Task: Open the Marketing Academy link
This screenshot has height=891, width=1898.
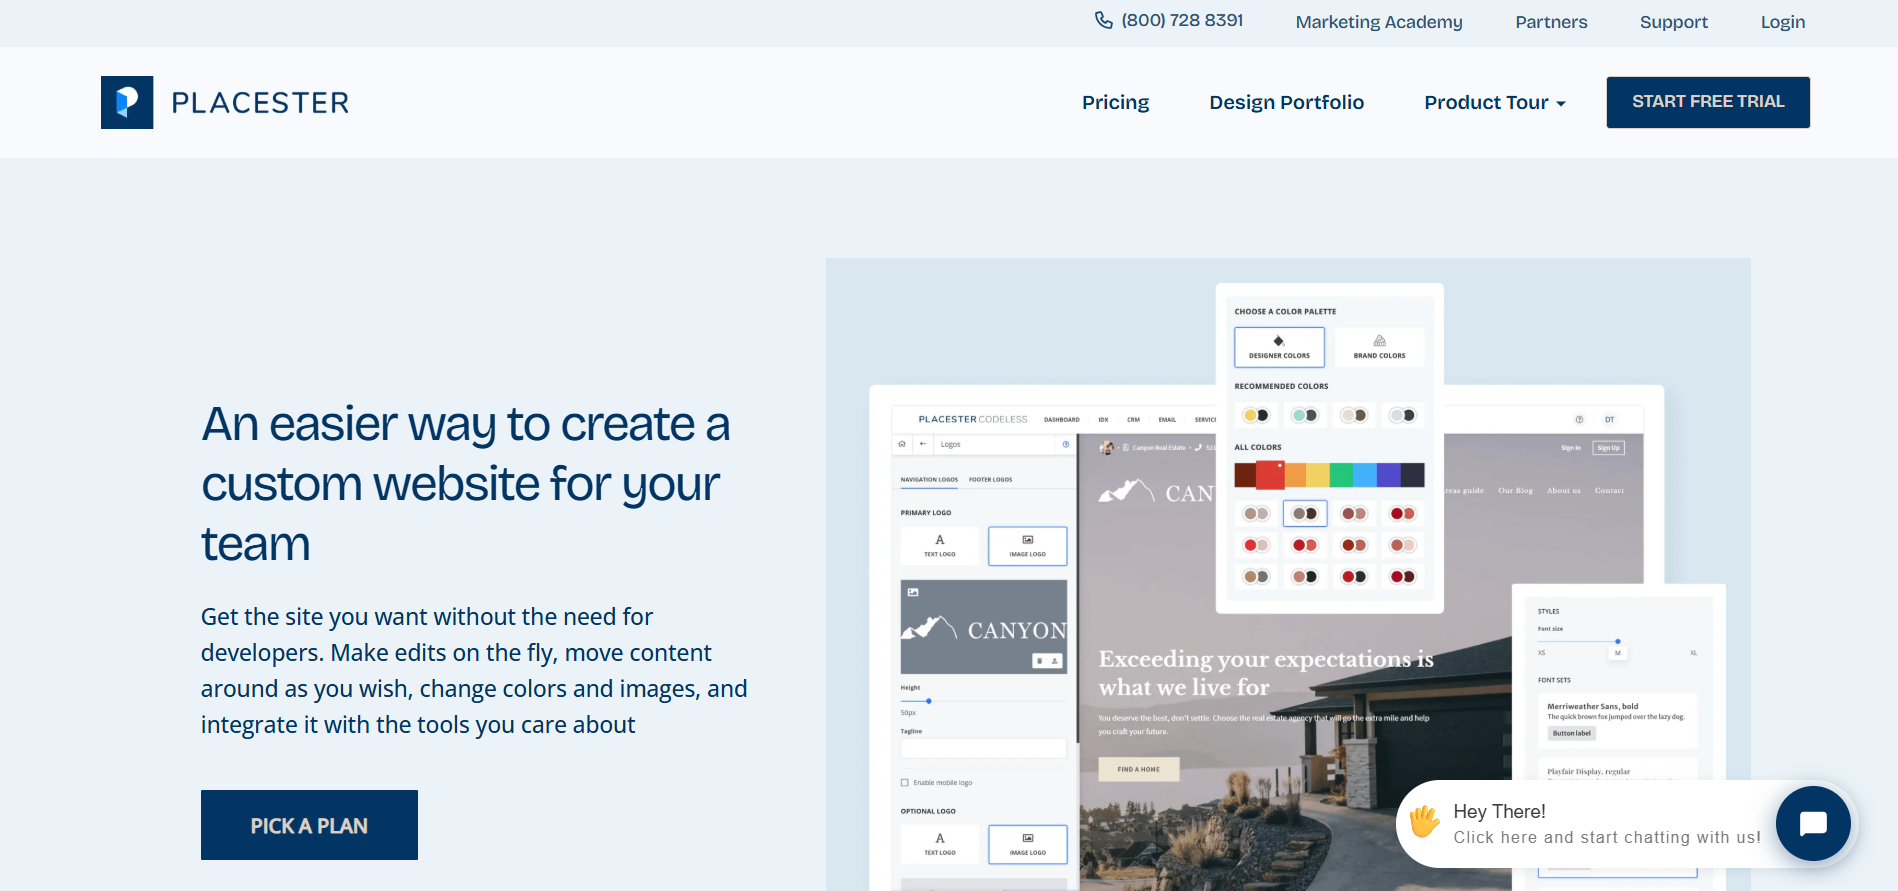Action: pos(1379,22)
